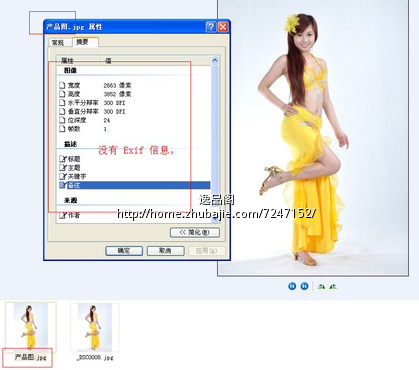Edit the 标题 property field
419x370 pixels.
point(133,159)
